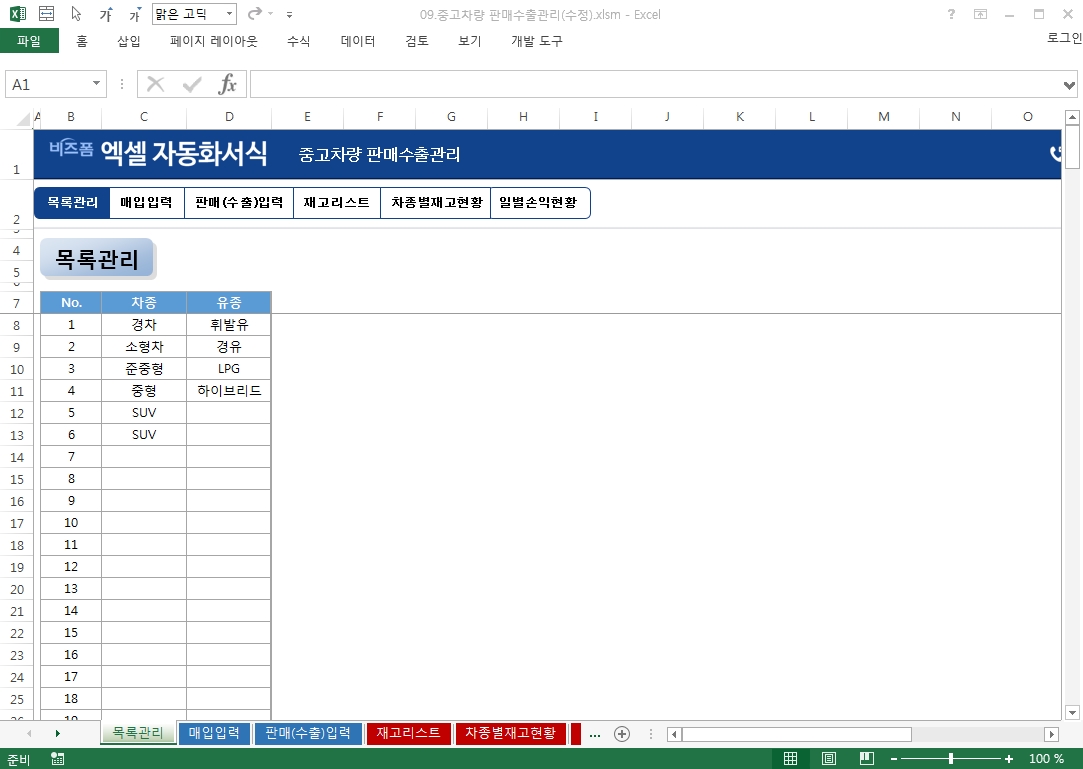Open the 수식 ribbon tab
The width and height of the screenshot is (1083, 769).
(x=298, y=41)
